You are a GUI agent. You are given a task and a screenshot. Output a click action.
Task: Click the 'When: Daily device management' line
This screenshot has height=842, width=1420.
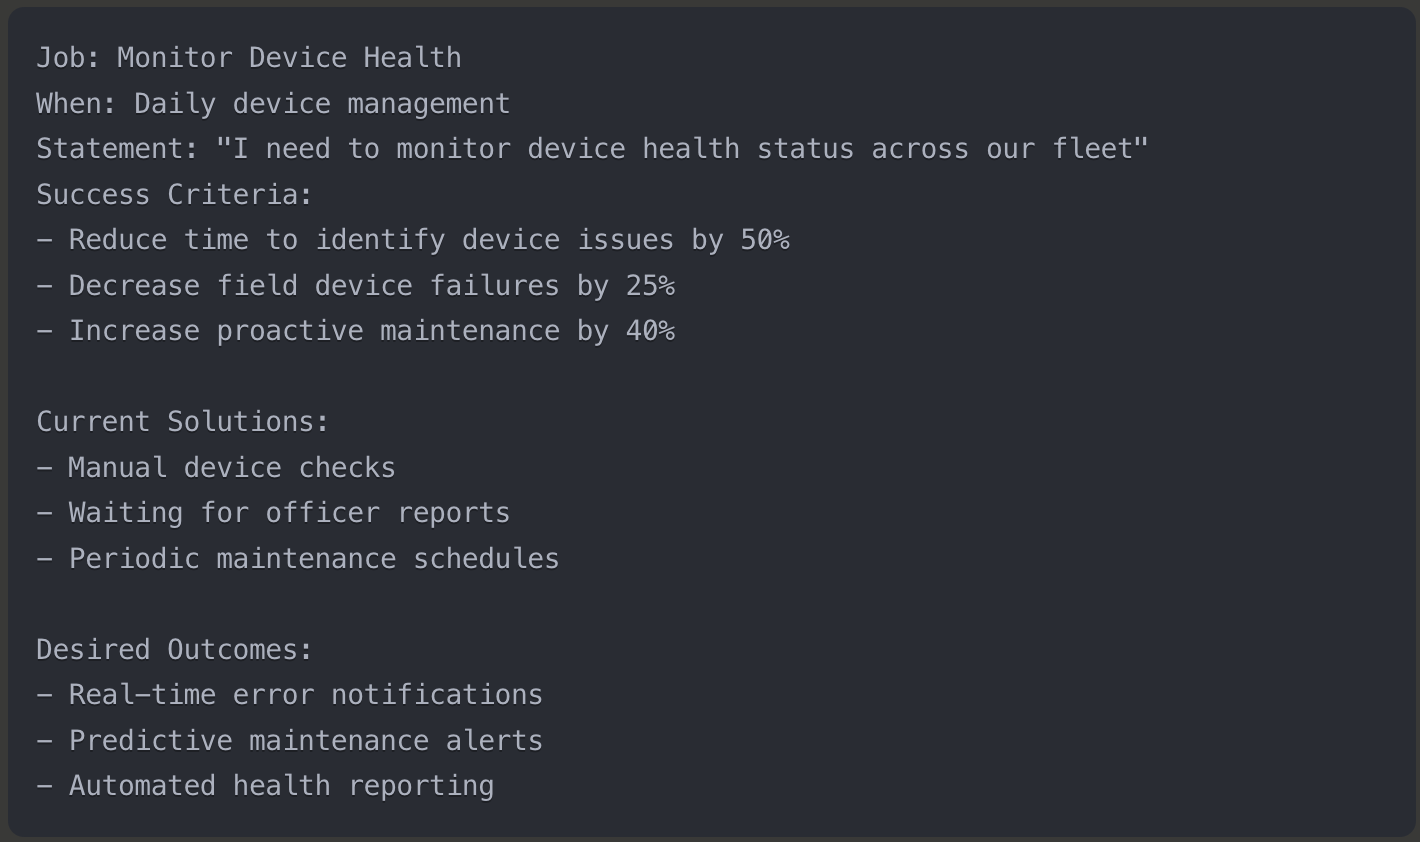pos(273,104)
